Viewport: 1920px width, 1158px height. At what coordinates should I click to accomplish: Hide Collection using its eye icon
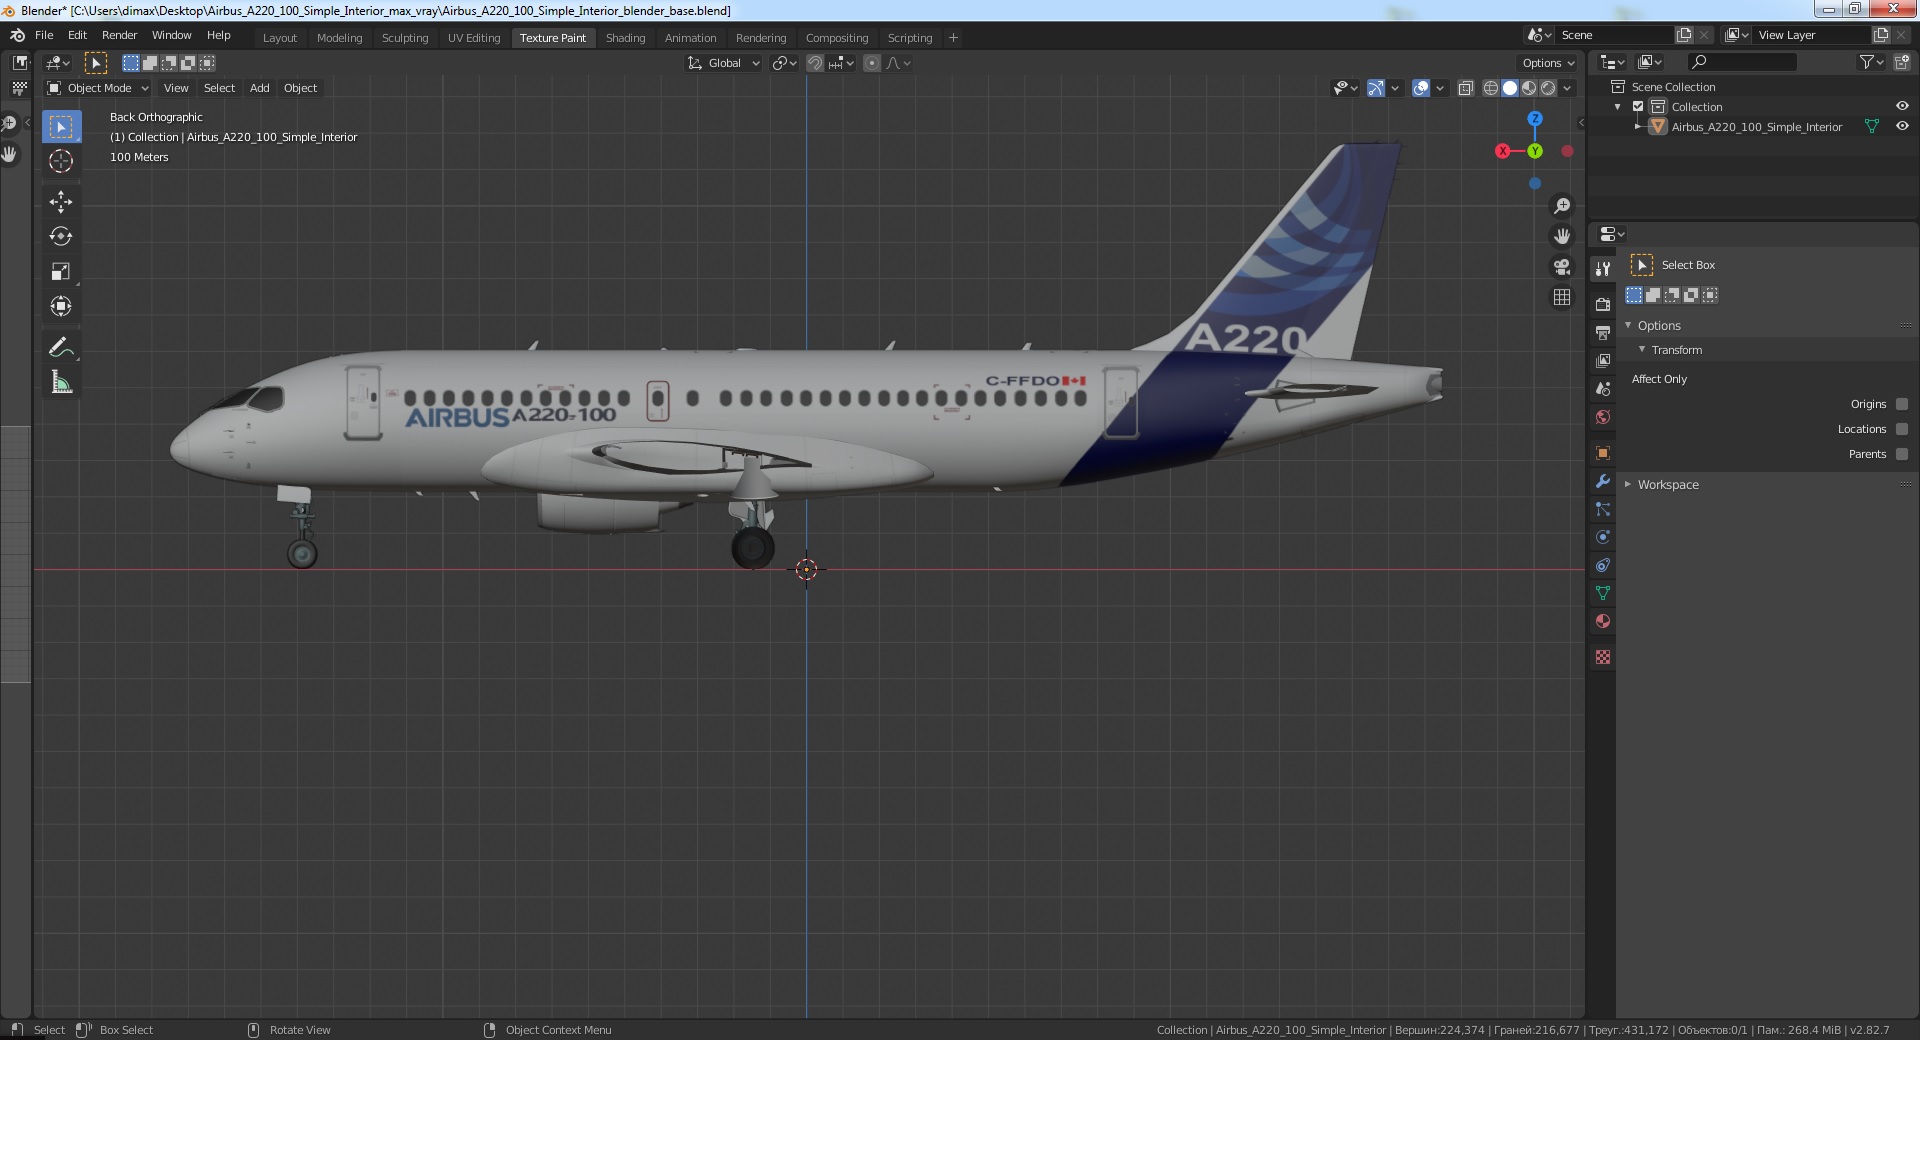[1902, 106]
